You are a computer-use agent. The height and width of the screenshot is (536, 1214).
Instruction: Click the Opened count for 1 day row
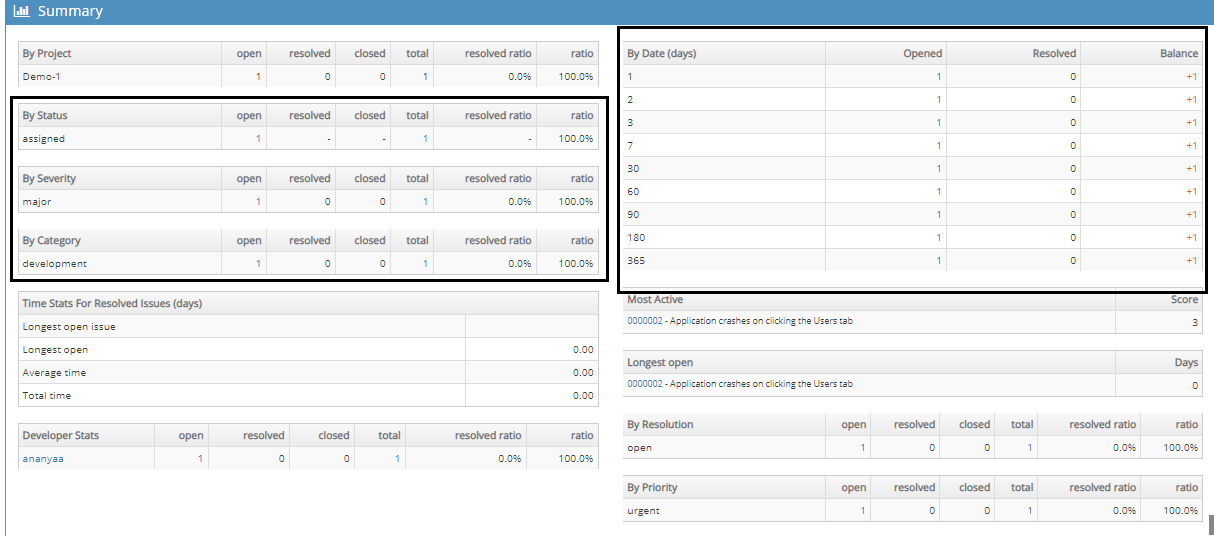pyautogui.click(x=938, y=76)
